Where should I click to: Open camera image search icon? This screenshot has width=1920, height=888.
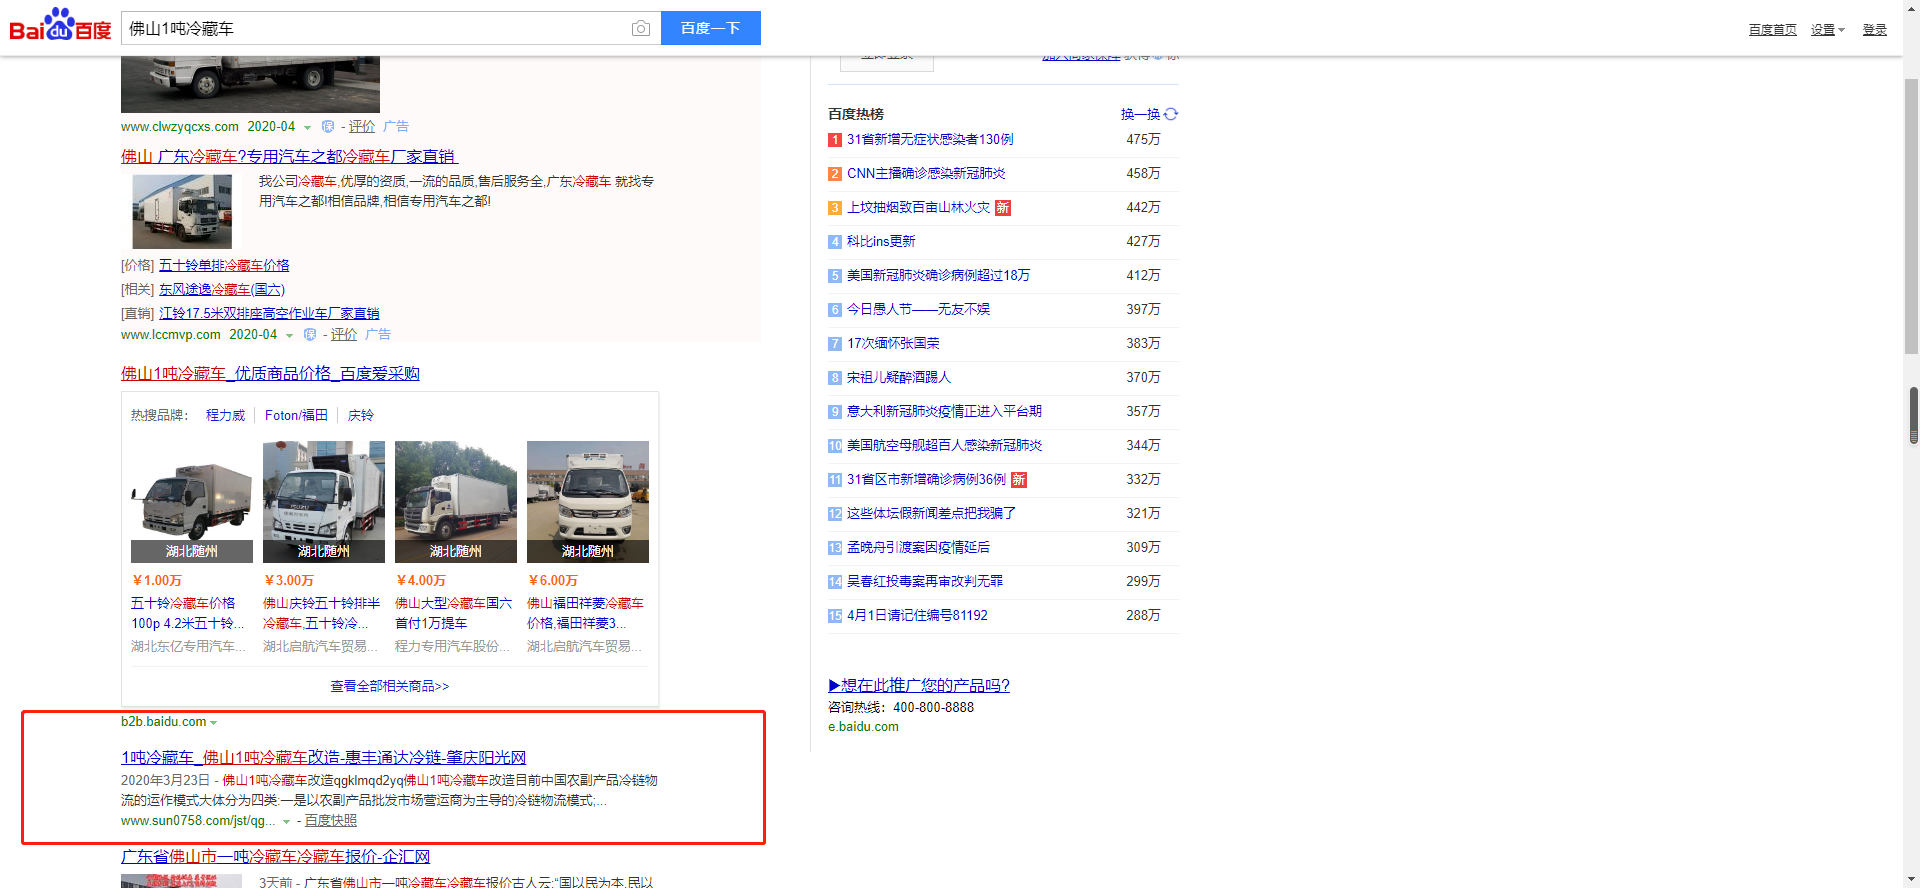(x=641, y=29)
